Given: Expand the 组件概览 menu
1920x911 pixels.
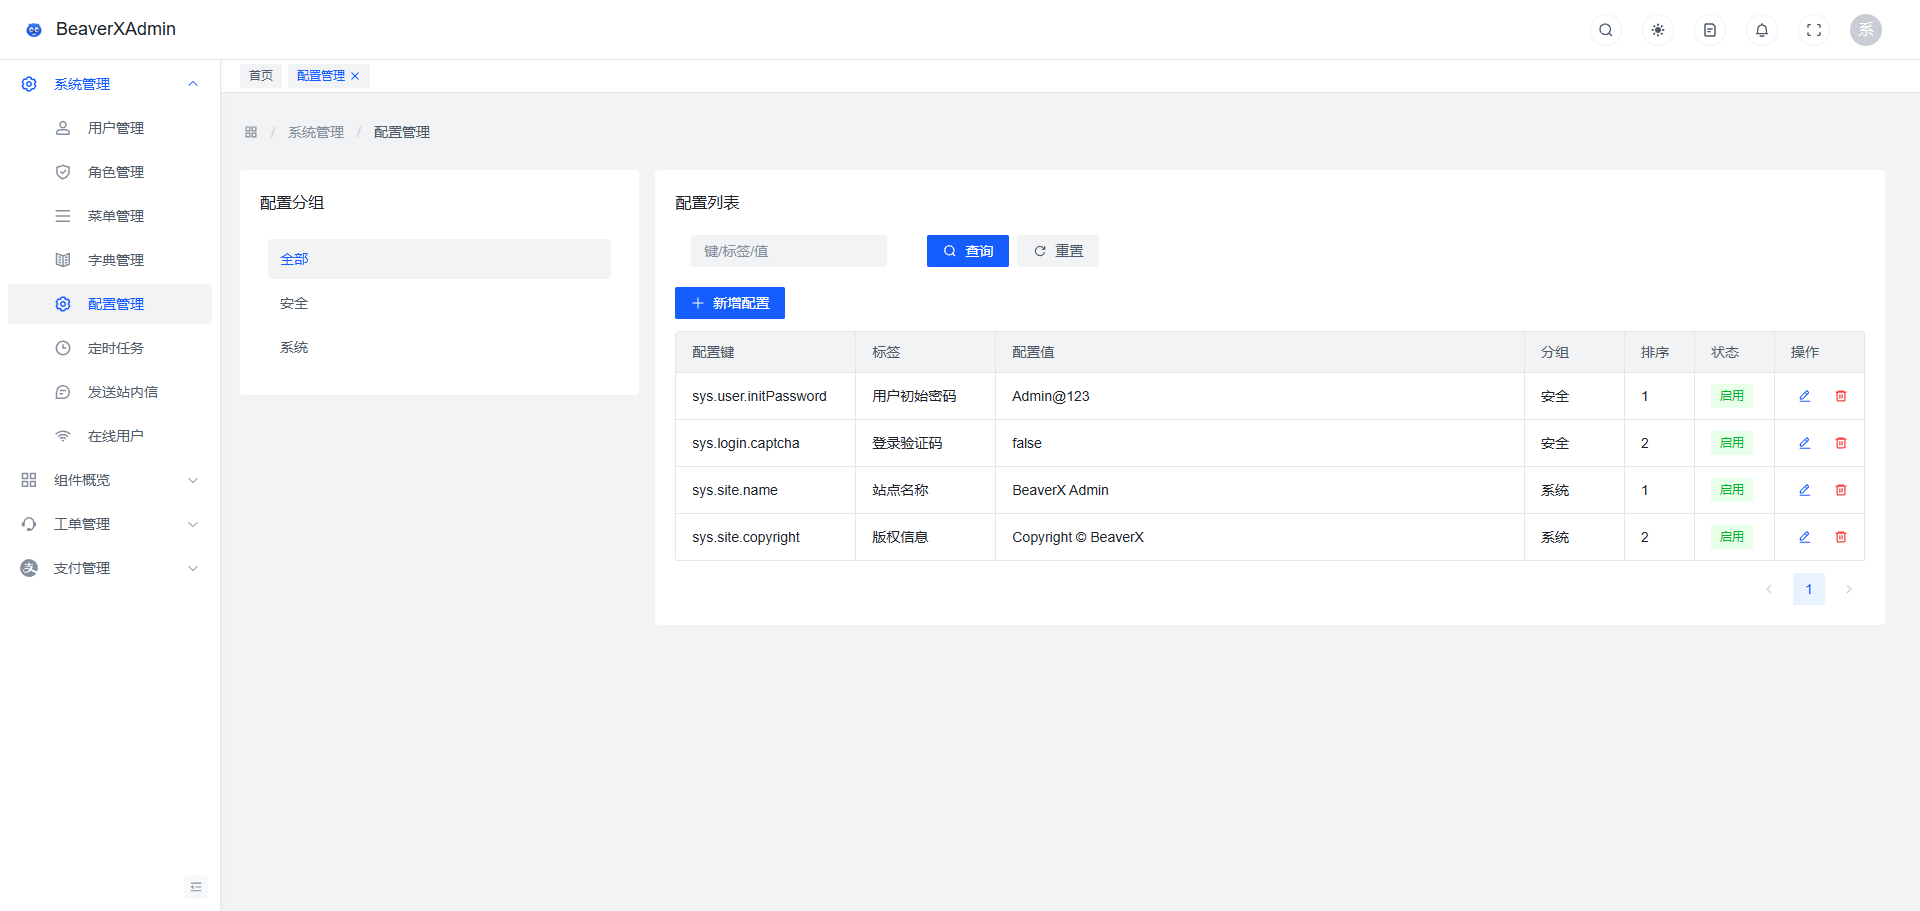Looking at the screenshot, I should (110, 480).
